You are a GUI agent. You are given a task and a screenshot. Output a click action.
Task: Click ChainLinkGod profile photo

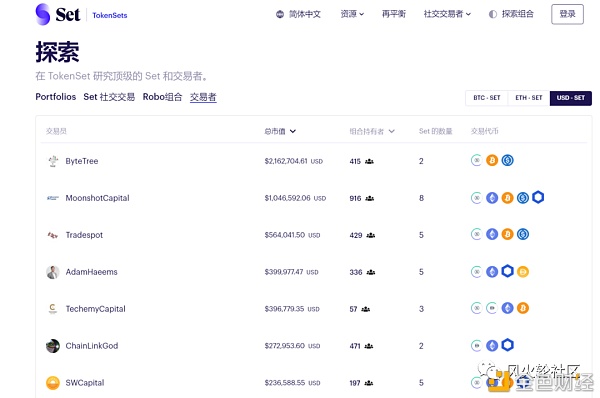click(x=53, y=346)
